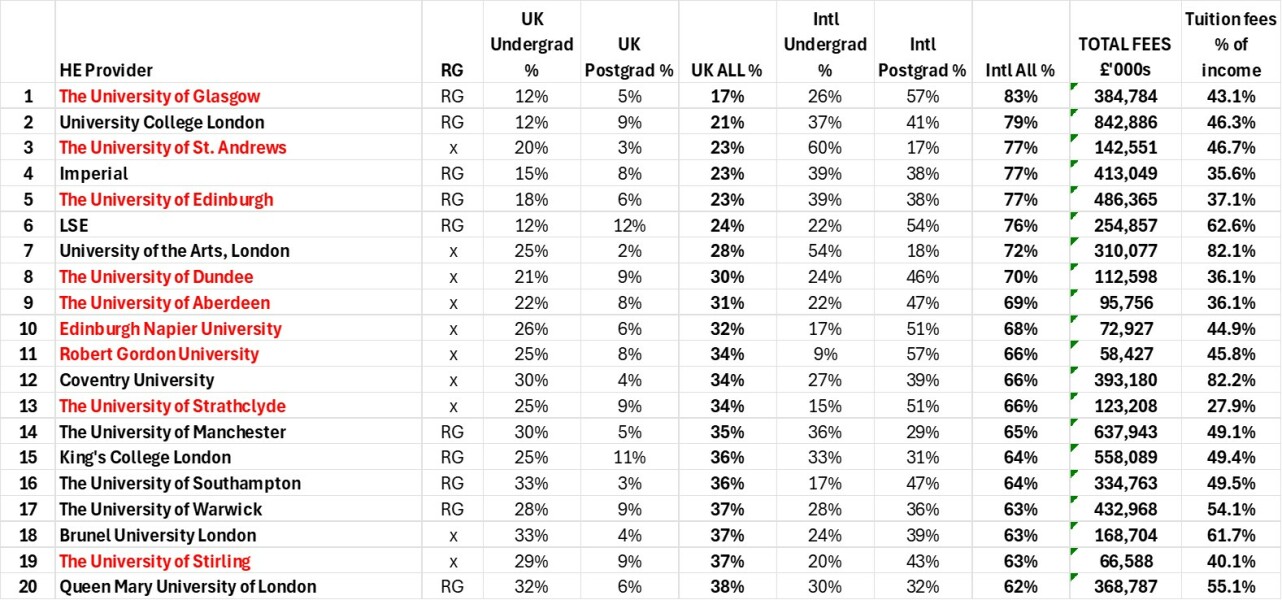Select the University College London row name
This screenshot has height=600, width=1282.
238,122
